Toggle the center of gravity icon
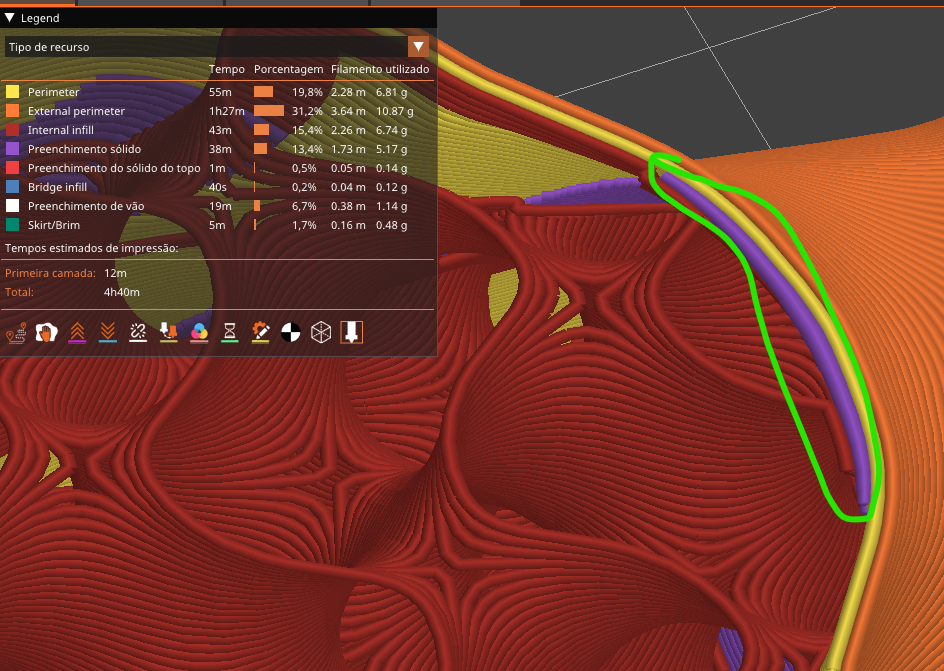Viewport: 944px width, 671px height. (289, 331)
